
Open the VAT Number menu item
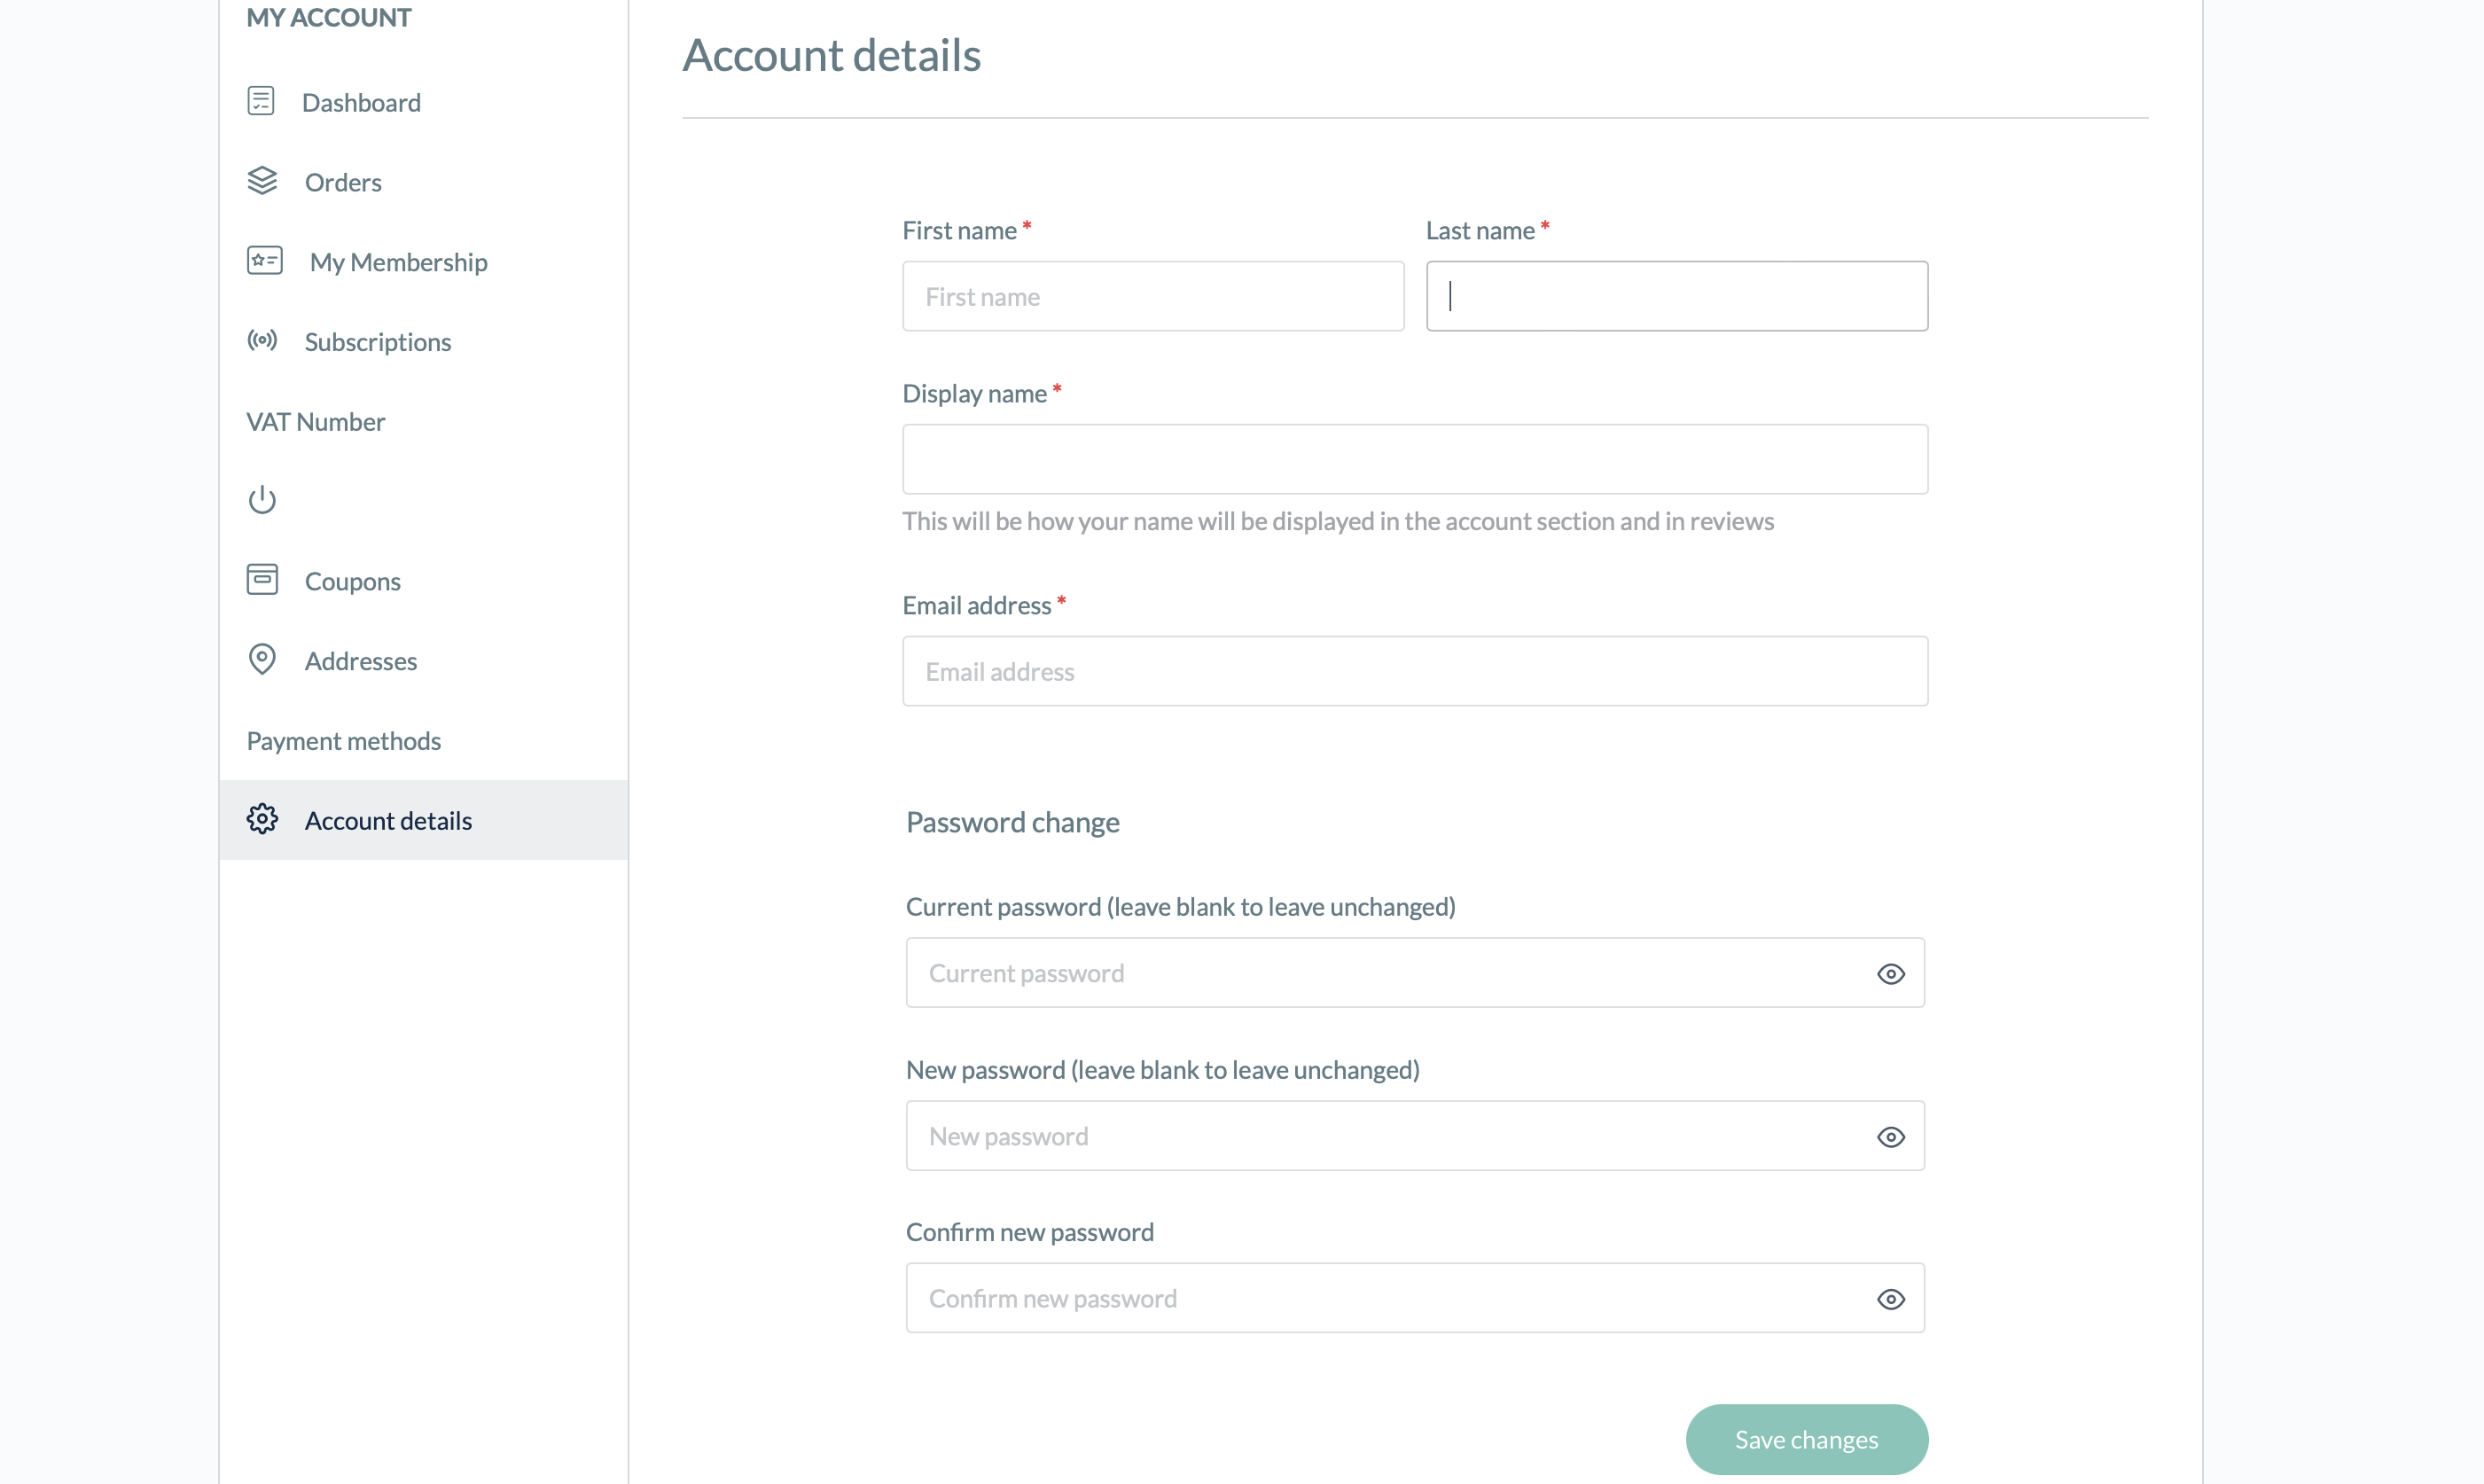[x=316, y=422]
